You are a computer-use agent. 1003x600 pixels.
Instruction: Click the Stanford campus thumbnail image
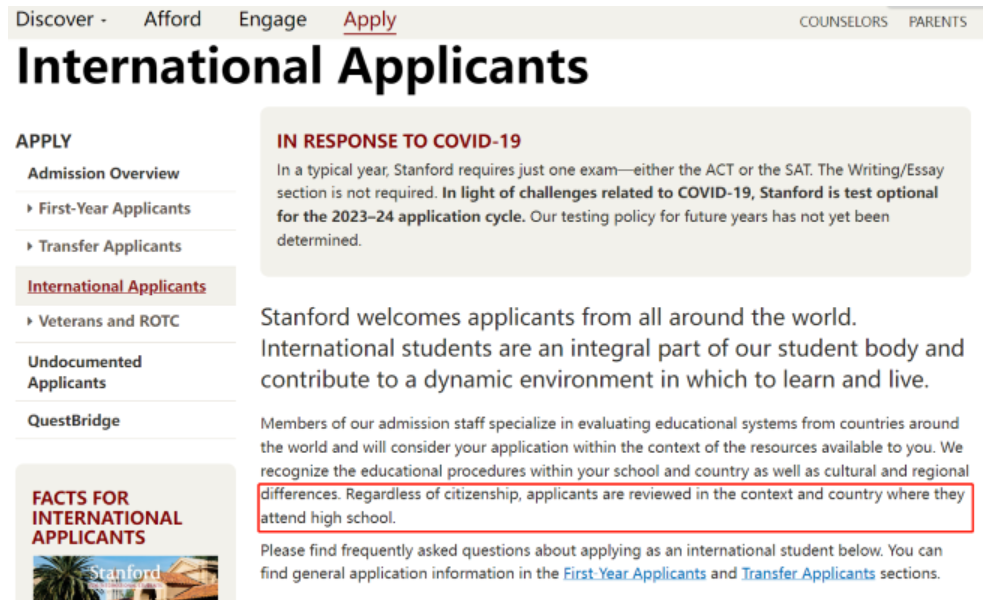point(125,577)
